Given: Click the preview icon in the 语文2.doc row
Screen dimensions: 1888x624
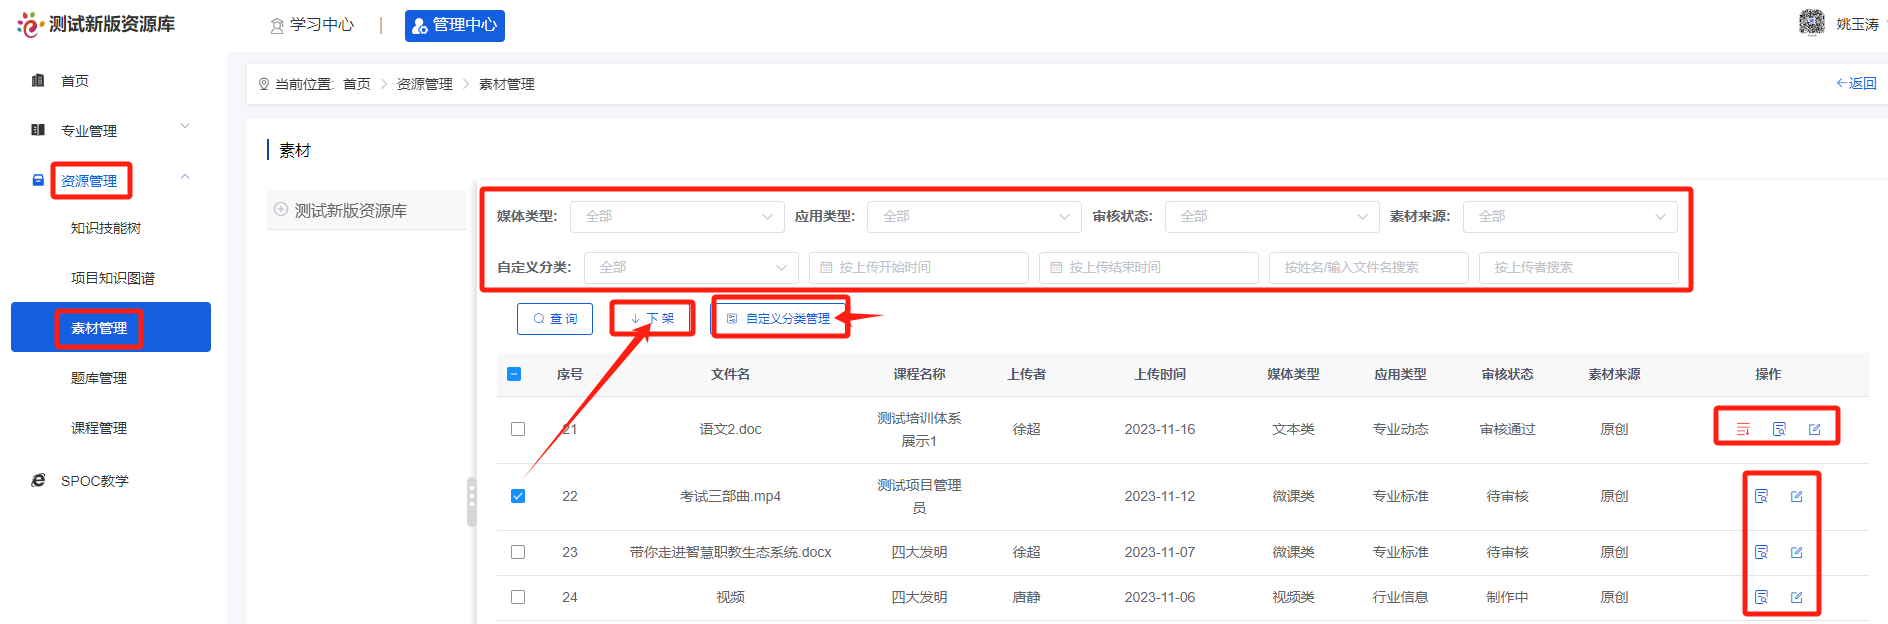Looking at the screenshot, I should click(1779, 429).
